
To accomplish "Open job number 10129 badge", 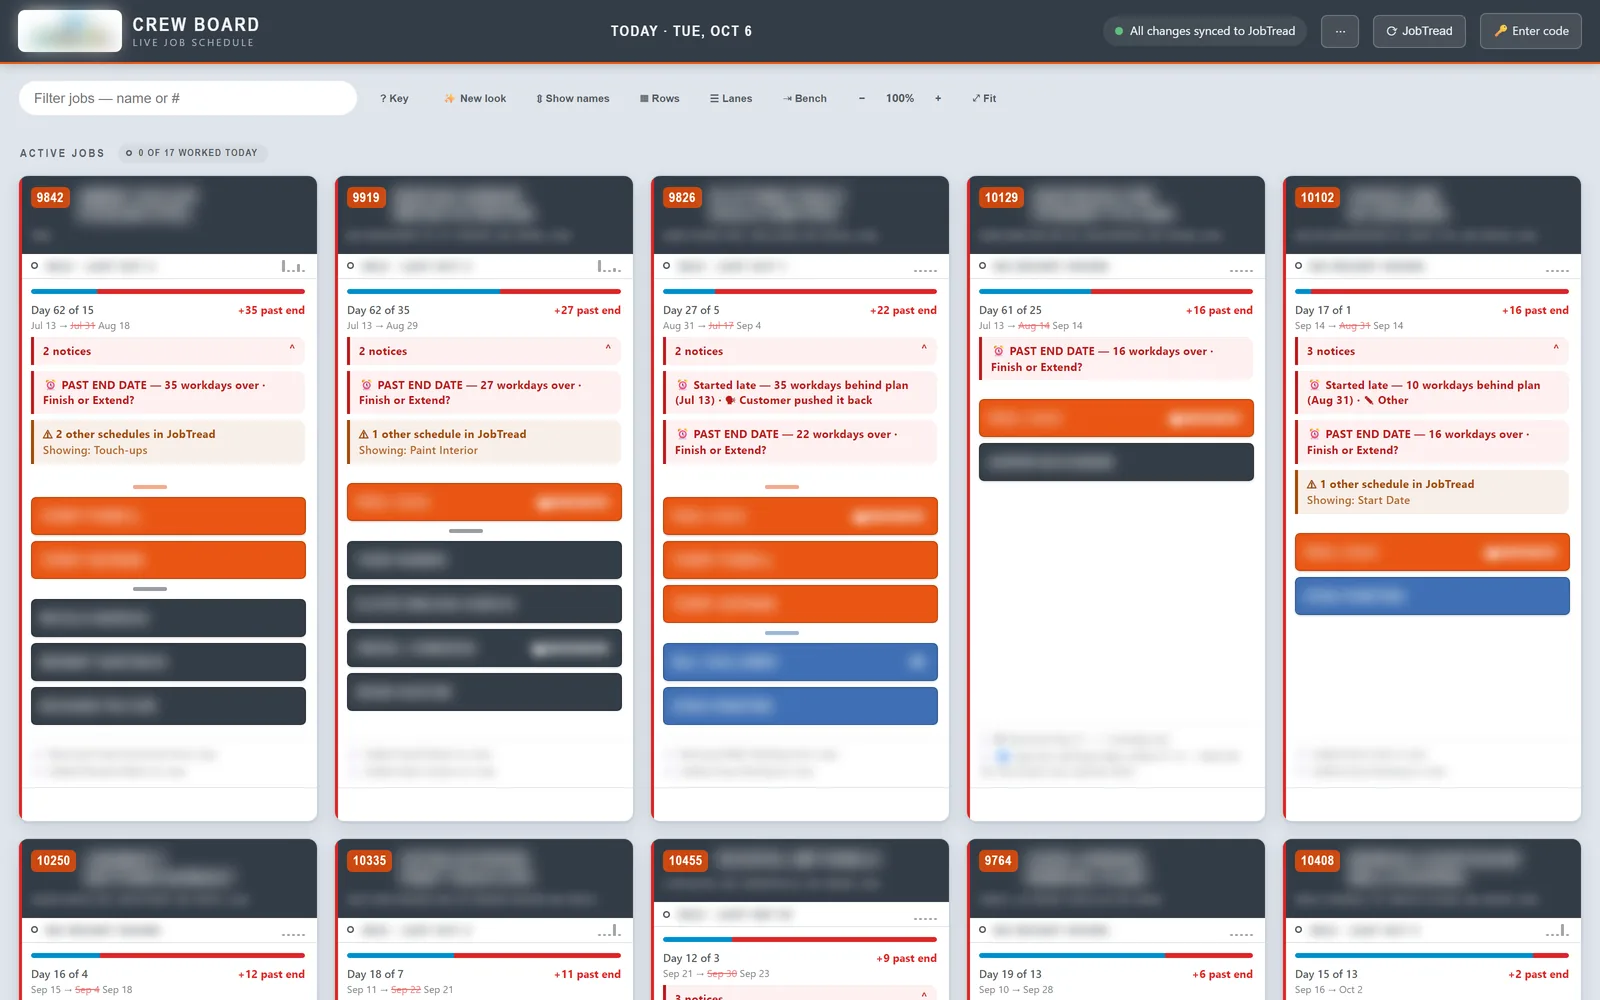I will click(x=1001, y=198).
